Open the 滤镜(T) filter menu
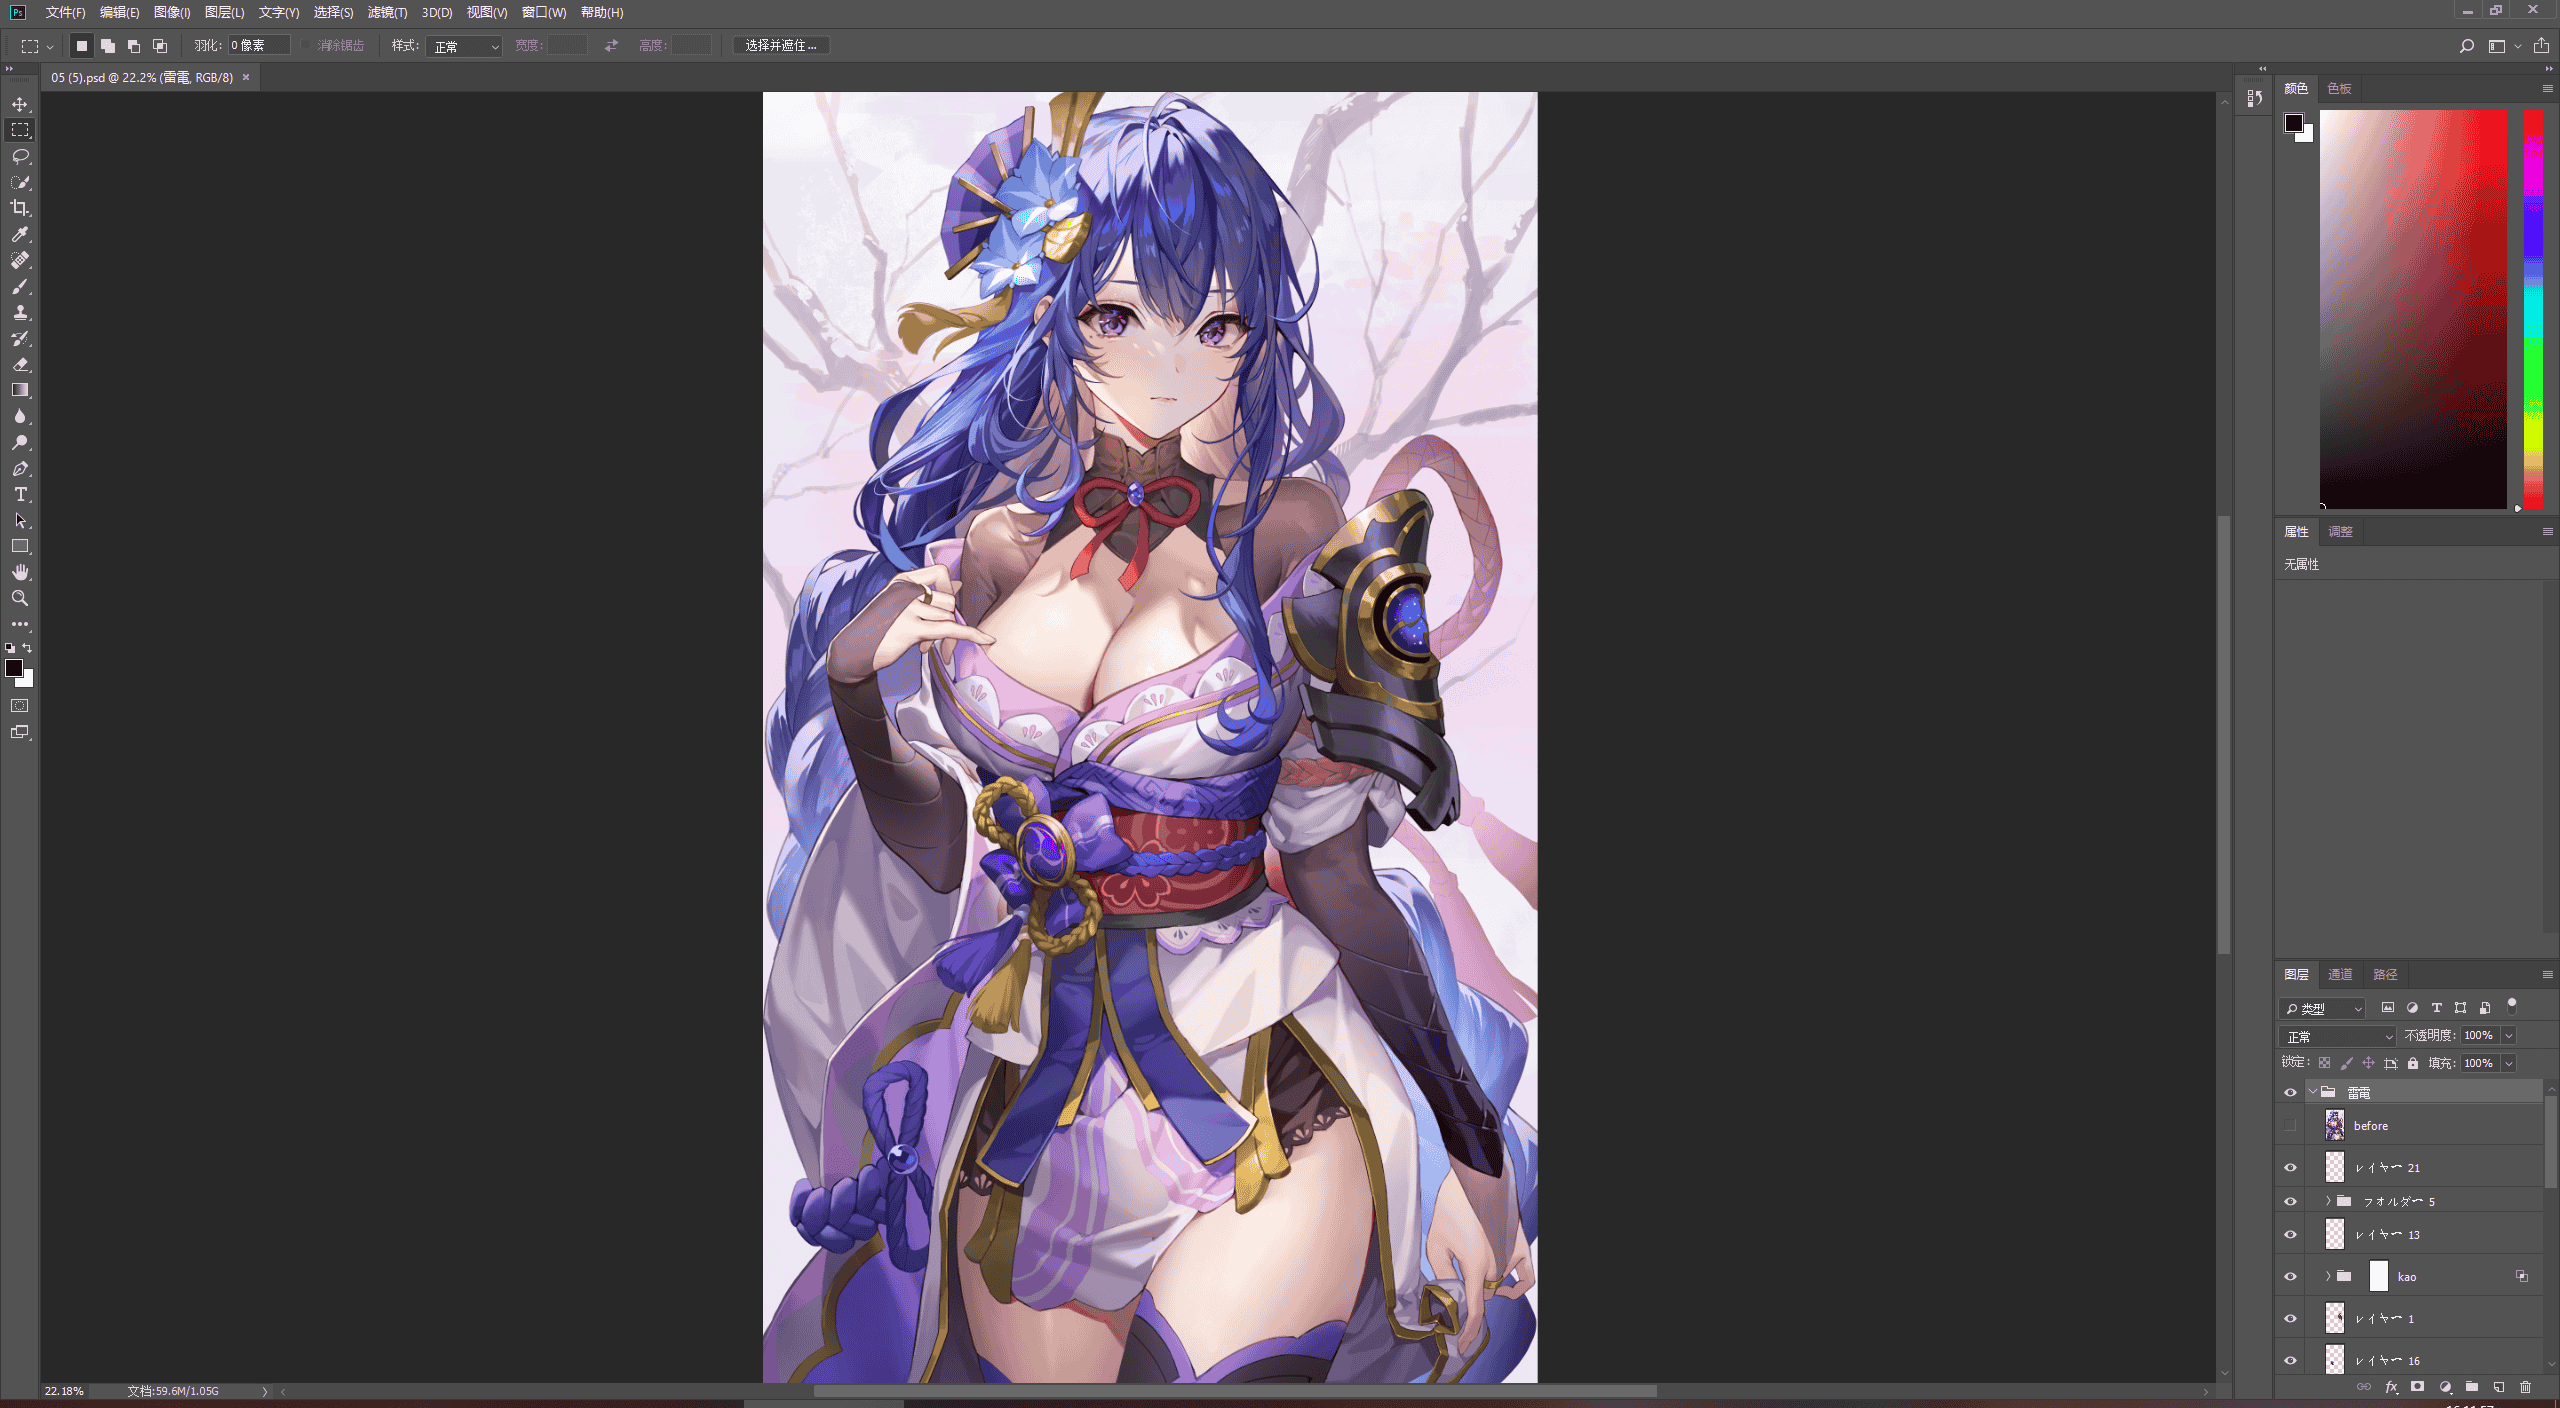This screenshot has width=2560, height=1408. [x=387, y=13]
